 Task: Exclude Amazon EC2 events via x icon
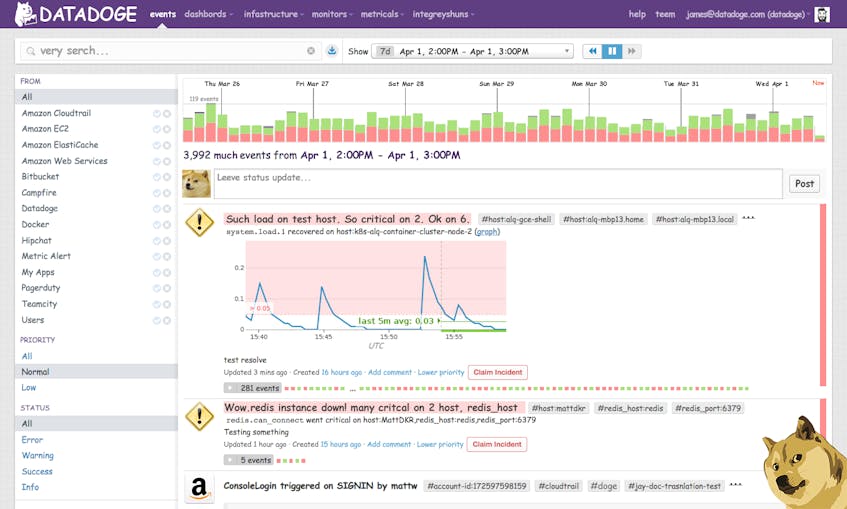[167, 129]
